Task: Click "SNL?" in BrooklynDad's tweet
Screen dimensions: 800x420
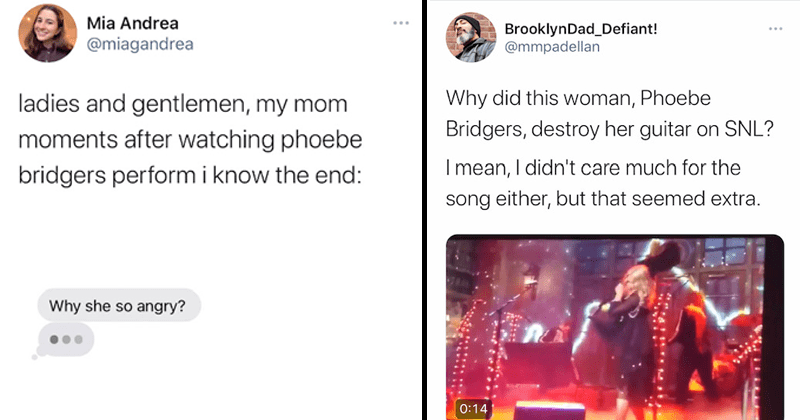Action: (736, 131)
